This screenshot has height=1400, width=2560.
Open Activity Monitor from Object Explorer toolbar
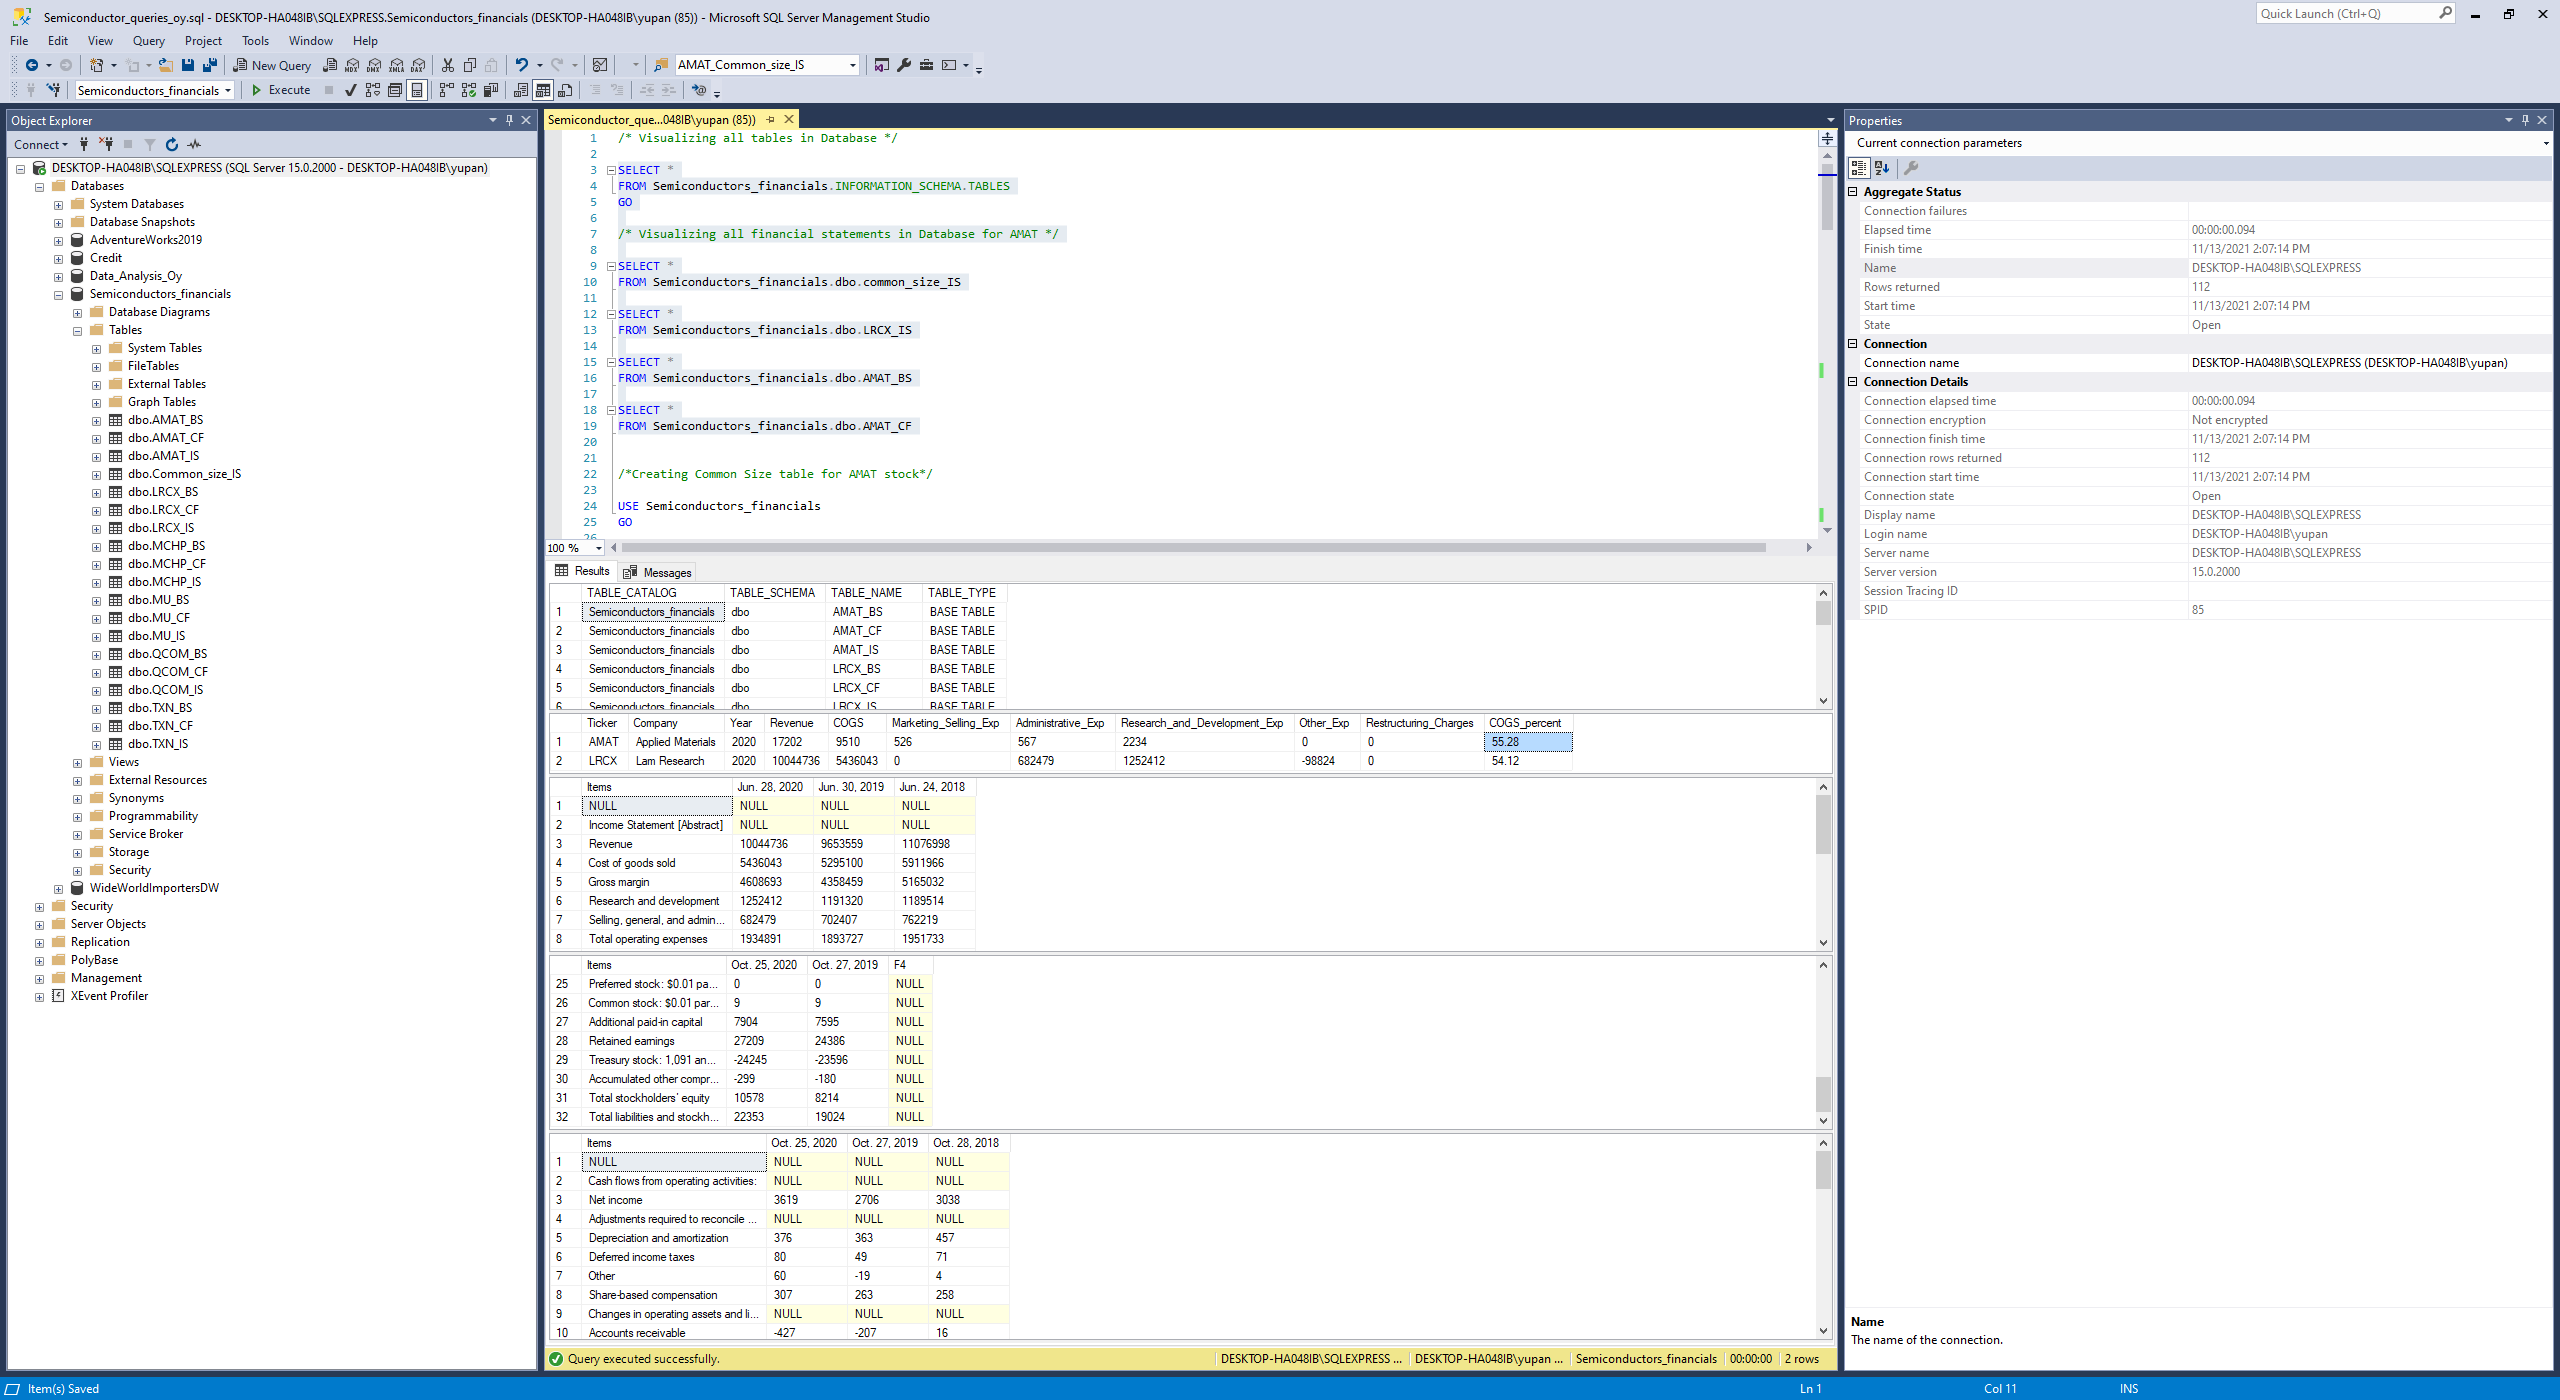(194, 144)
